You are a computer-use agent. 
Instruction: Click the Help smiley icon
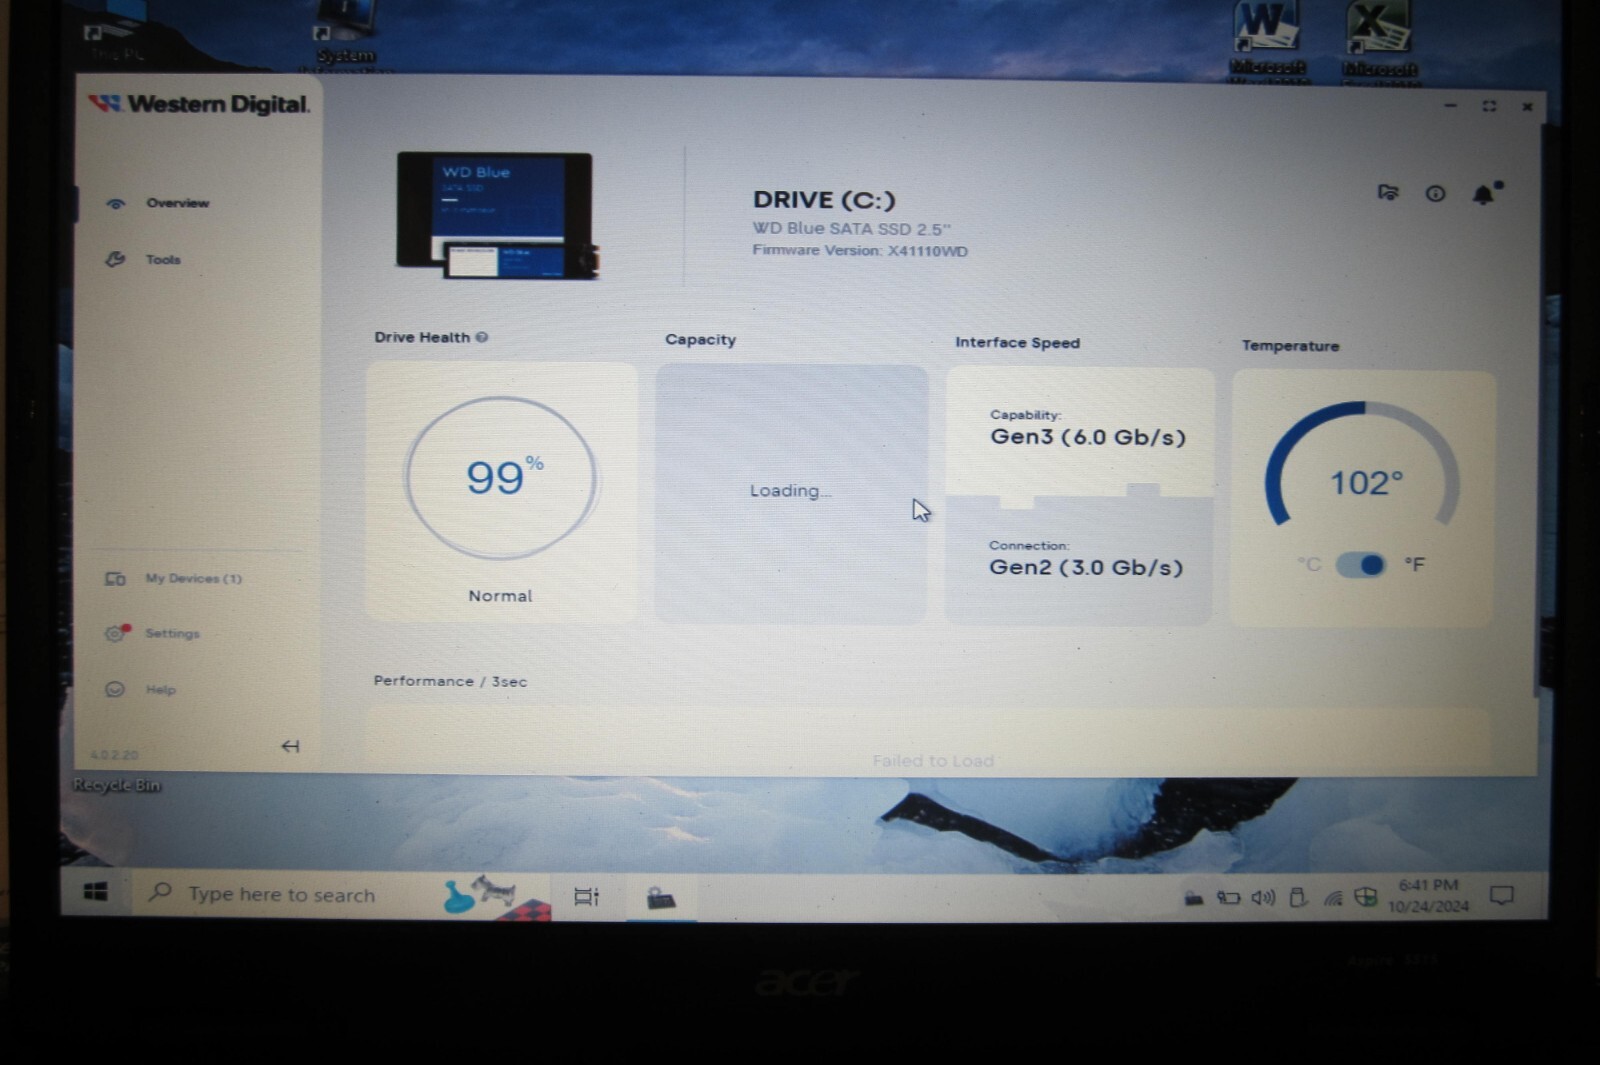coord(115,690)
